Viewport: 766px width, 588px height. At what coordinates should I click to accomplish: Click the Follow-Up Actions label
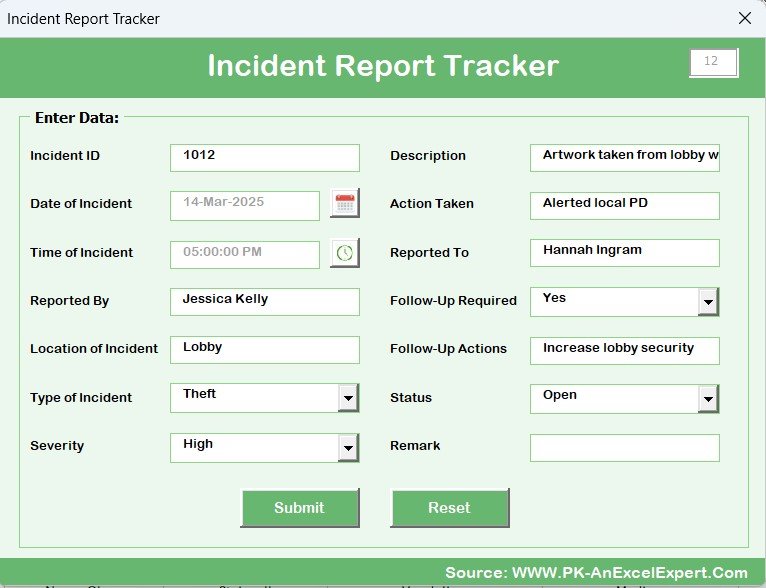[x=448, y=349]
